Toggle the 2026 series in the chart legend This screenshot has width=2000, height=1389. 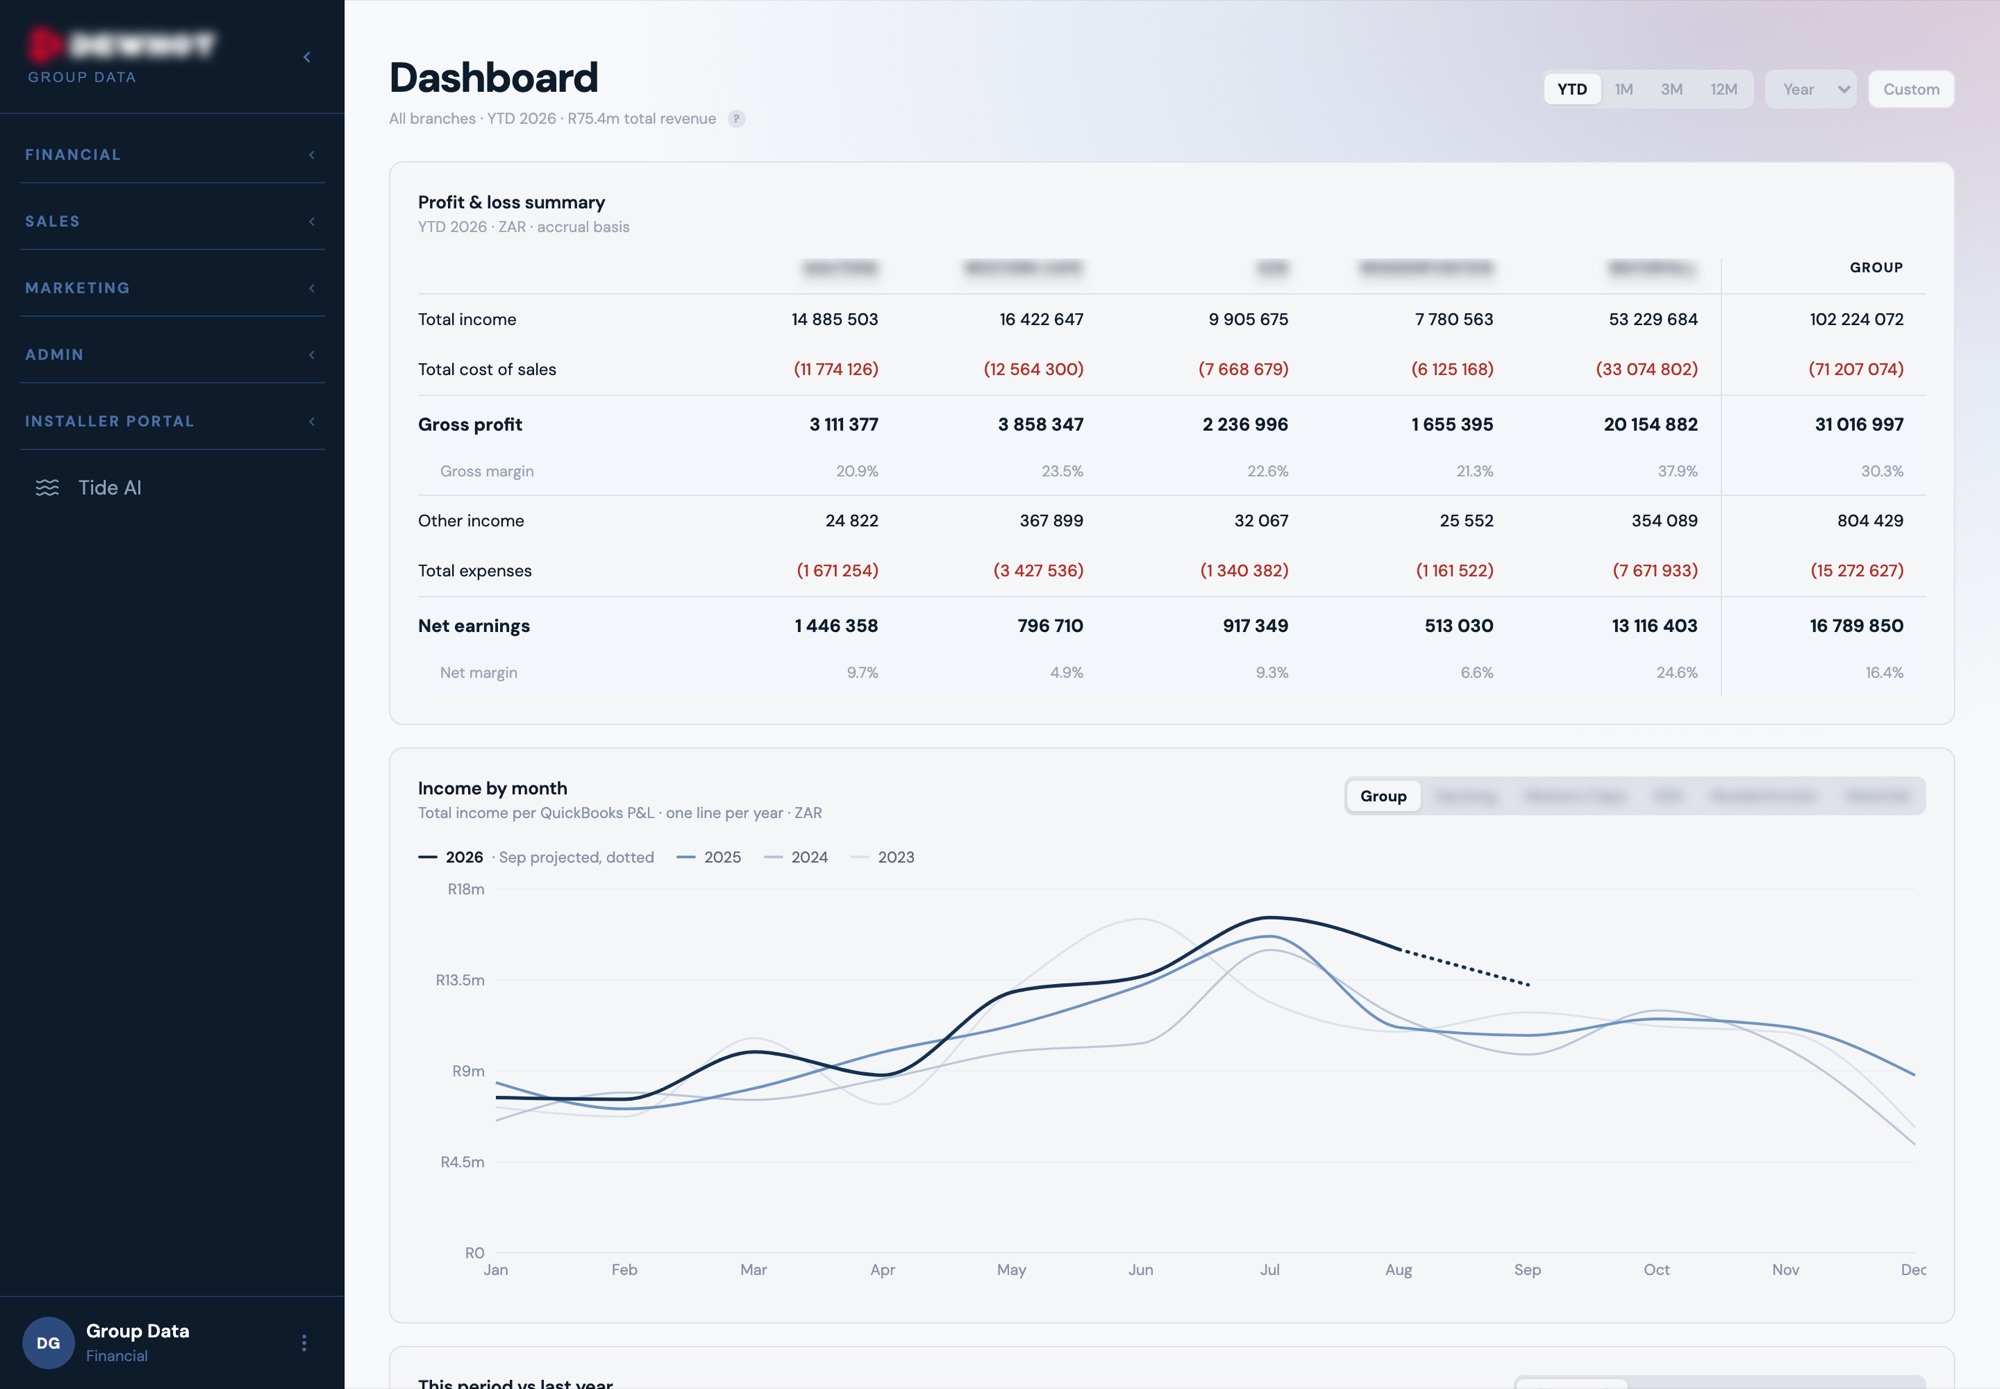pos(451,857)
